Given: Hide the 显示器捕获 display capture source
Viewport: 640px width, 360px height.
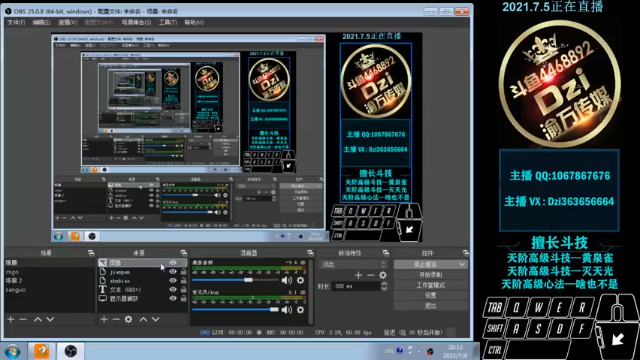Looking at the screenshot, I should tap(173, 298).
